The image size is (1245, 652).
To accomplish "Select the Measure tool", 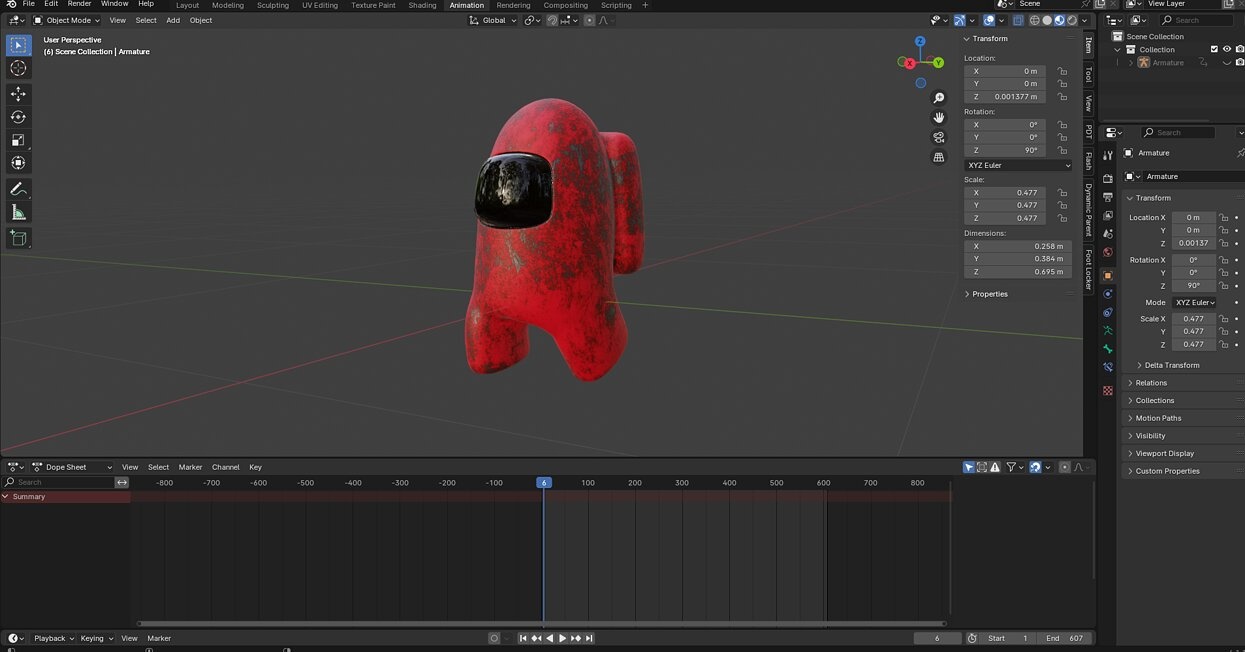I will coord(18,212).
